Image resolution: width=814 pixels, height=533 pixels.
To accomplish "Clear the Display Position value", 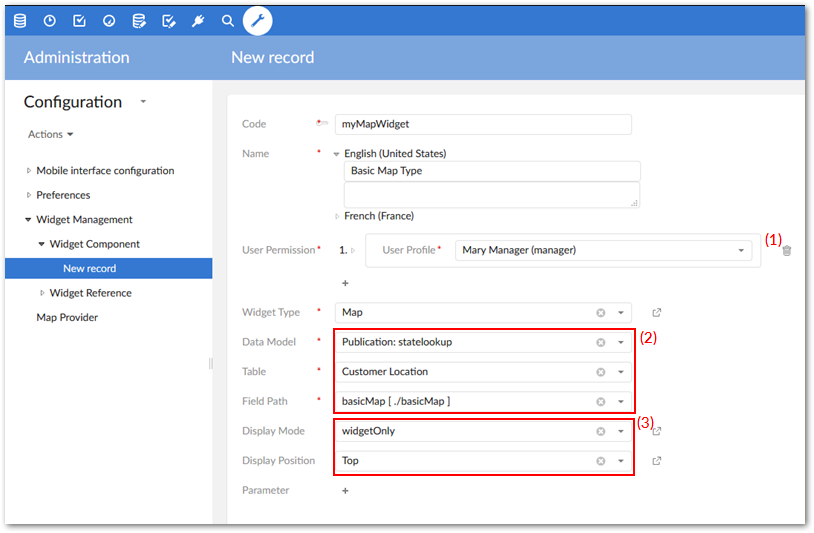I will coord(601,461).
